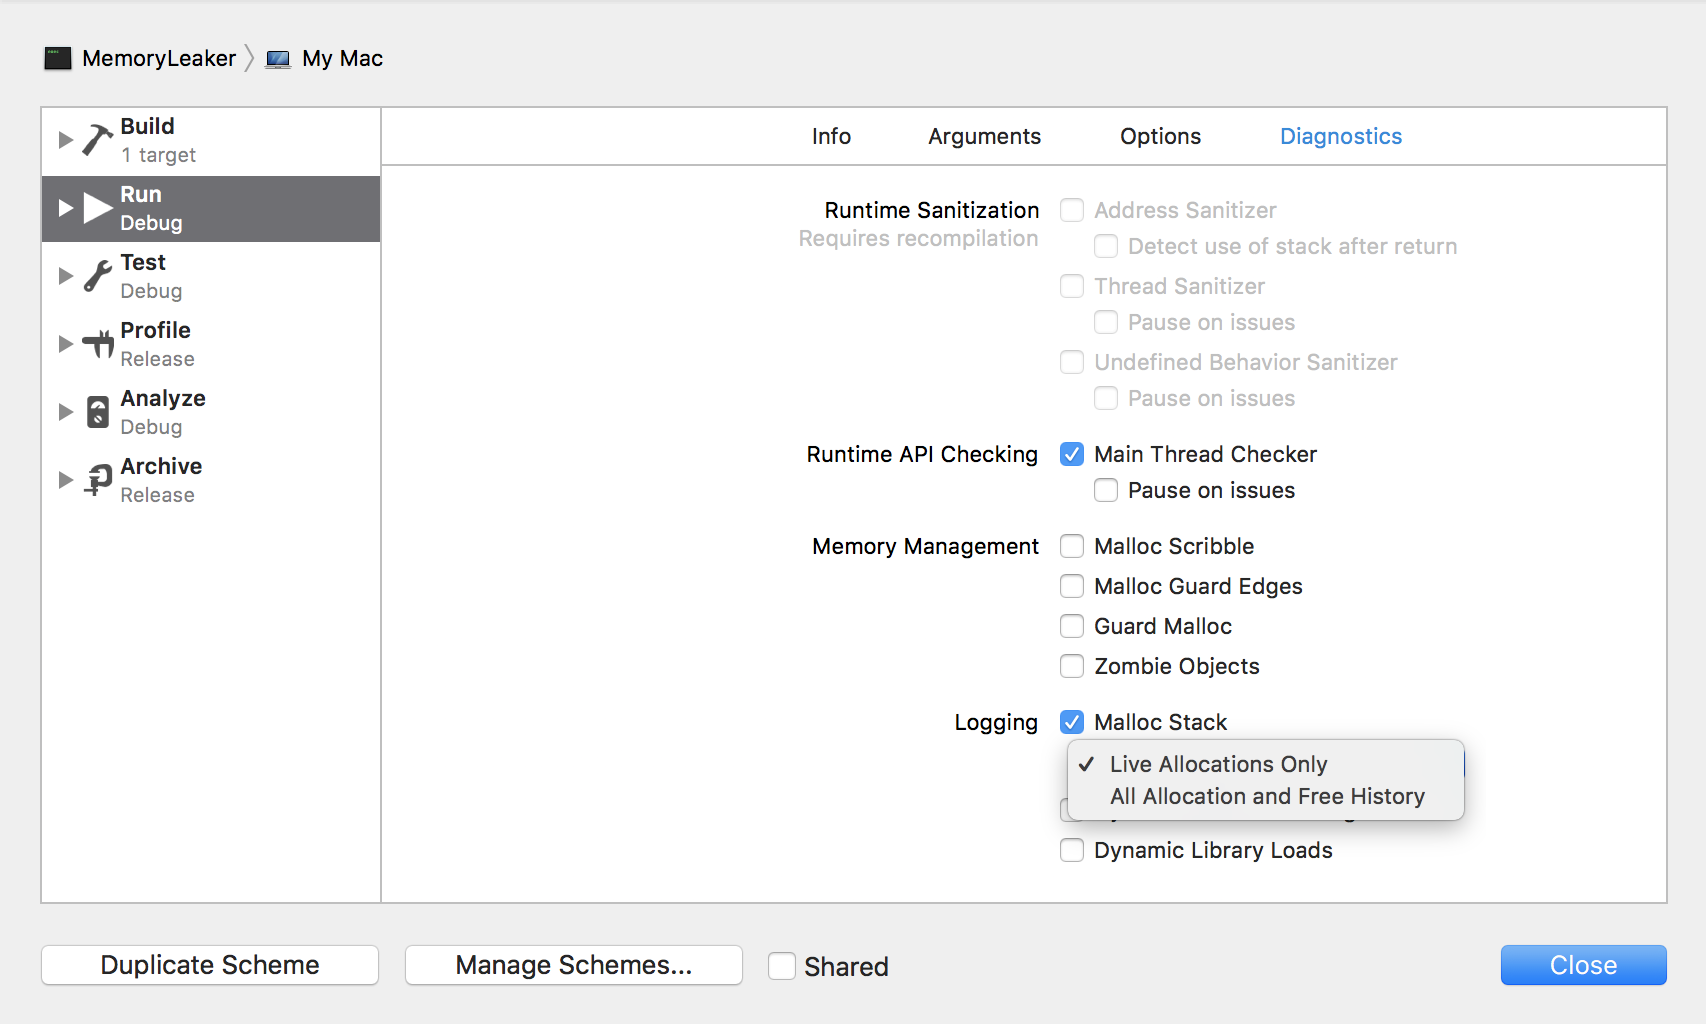The height and width of the screenshot is (1024, 1706).
Task: Select the Analyze action icon
Action: point(95,412)
